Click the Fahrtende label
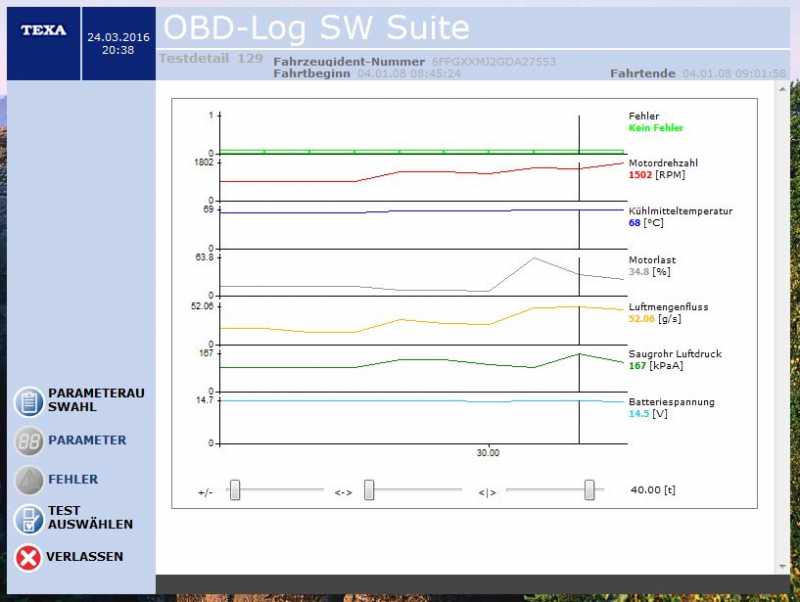 [643, 73]
